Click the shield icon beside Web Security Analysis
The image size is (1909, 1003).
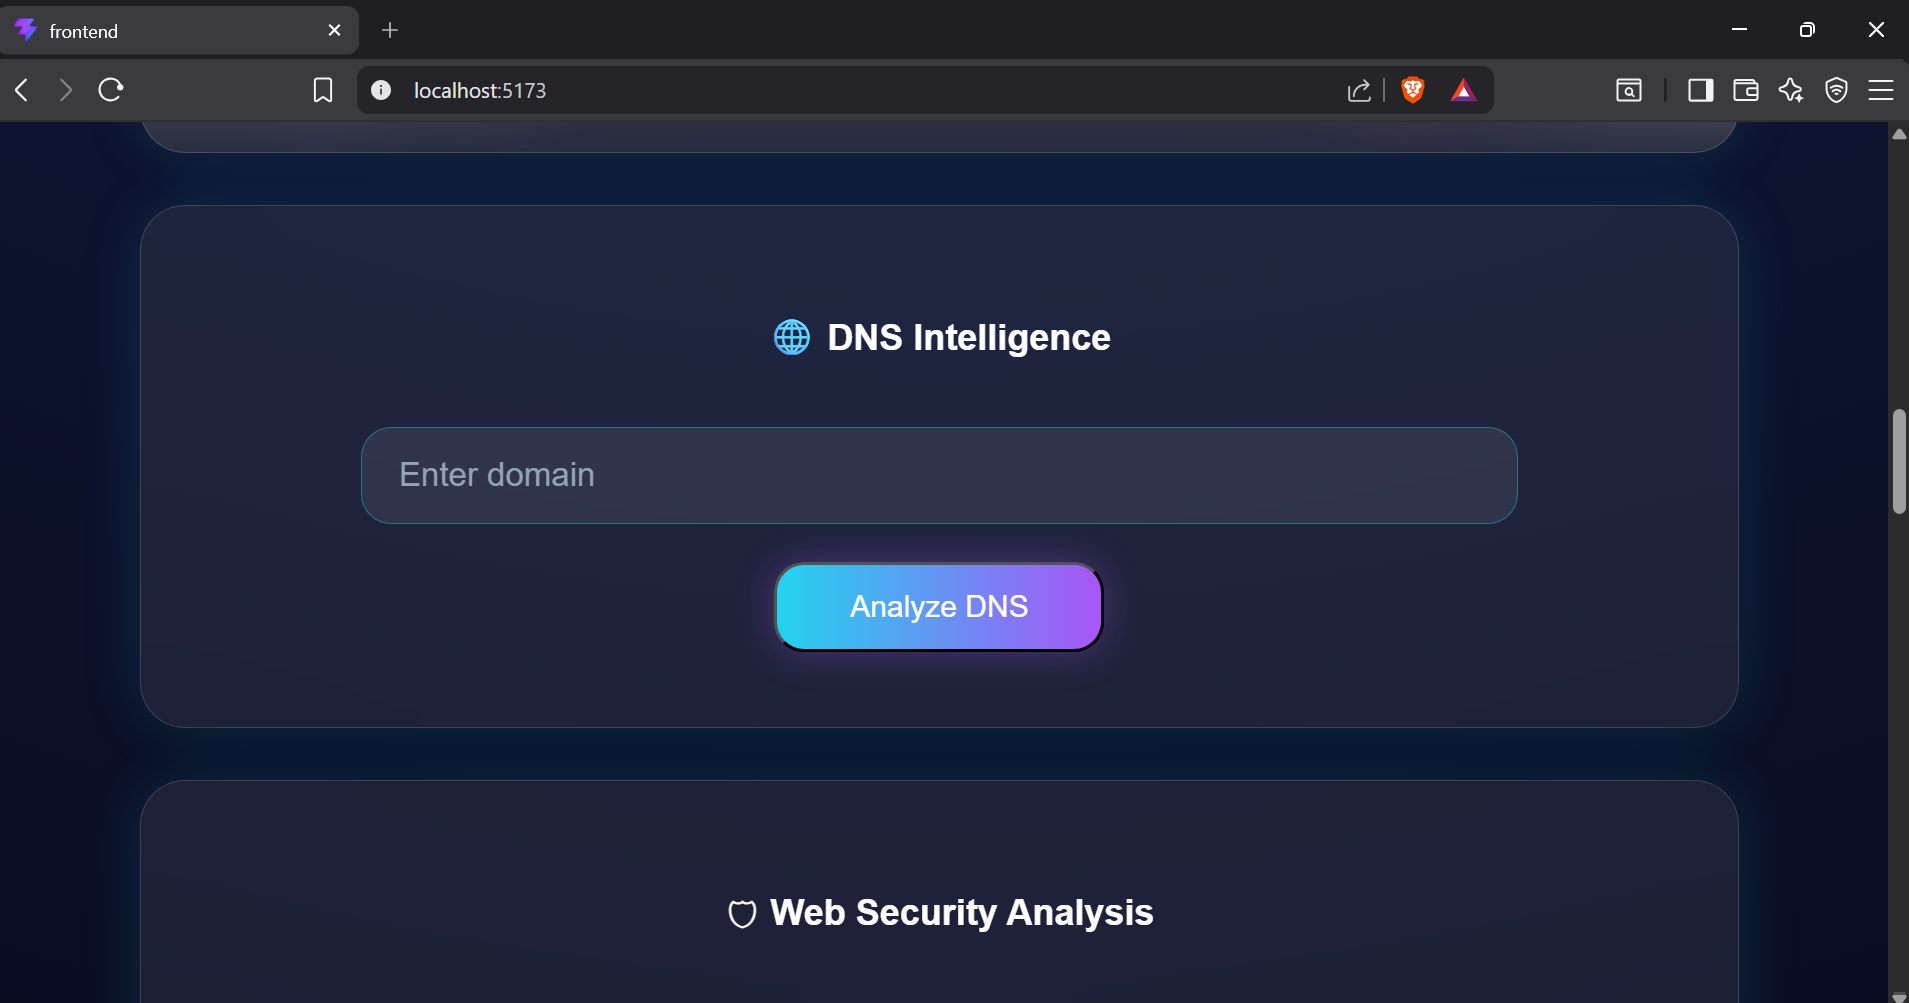click(x=742, y=914)
